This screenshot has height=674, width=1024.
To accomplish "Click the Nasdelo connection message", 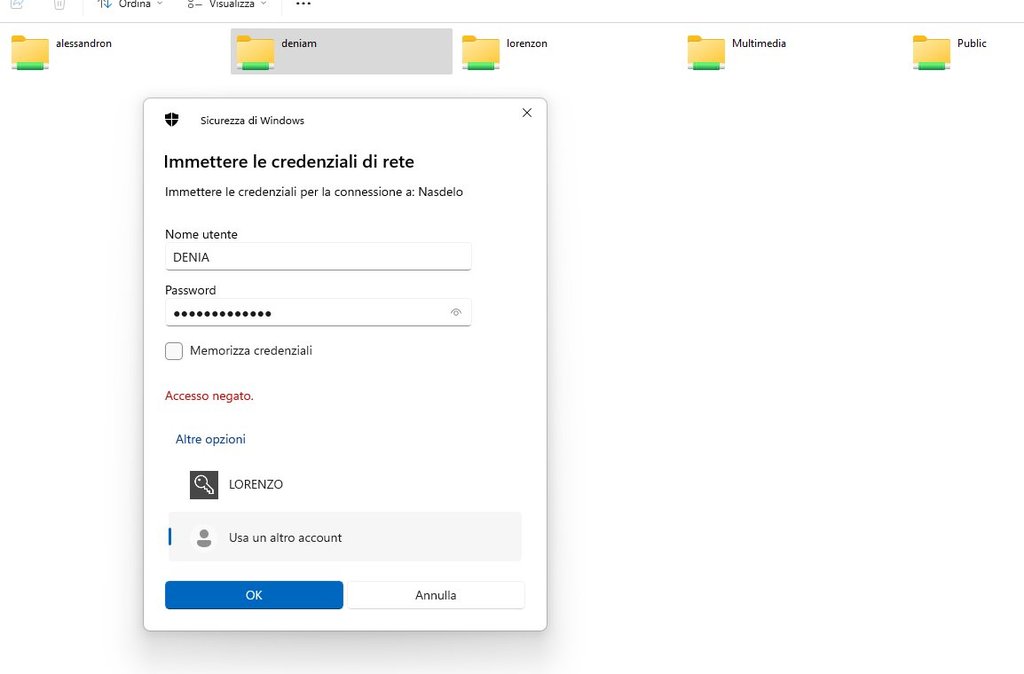I will coord(313,192).
